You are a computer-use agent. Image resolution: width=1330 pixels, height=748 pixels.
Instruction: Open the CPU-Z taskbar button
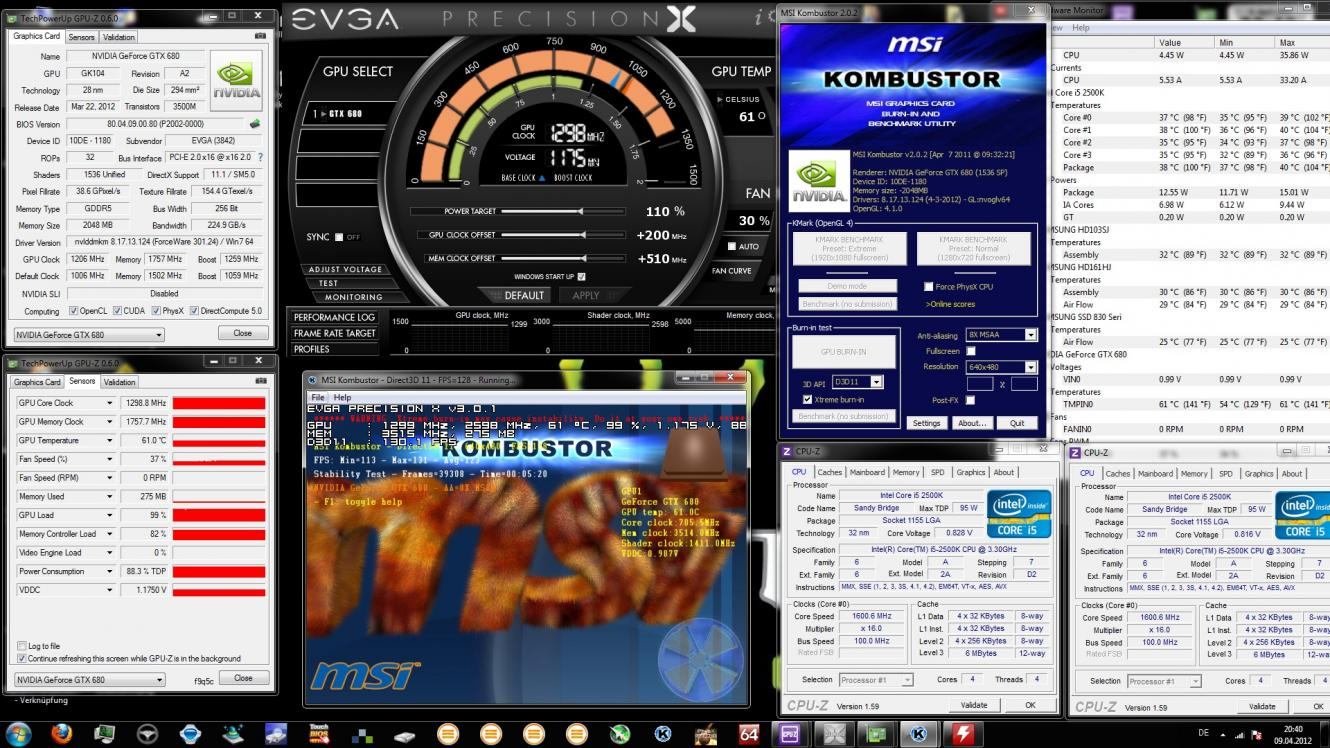790,734
